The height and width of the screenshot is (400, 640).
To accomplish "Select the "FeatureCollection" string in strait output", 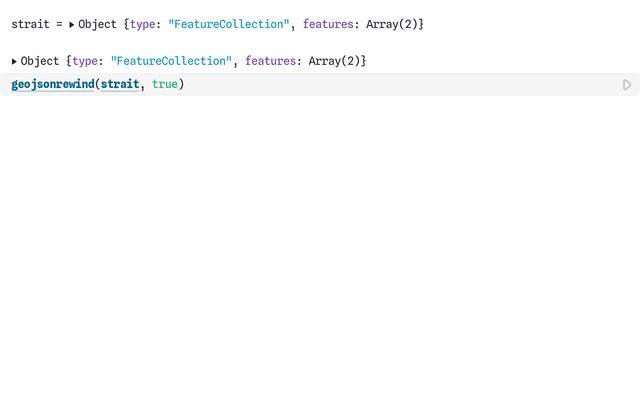I will [x=229, y=24].
